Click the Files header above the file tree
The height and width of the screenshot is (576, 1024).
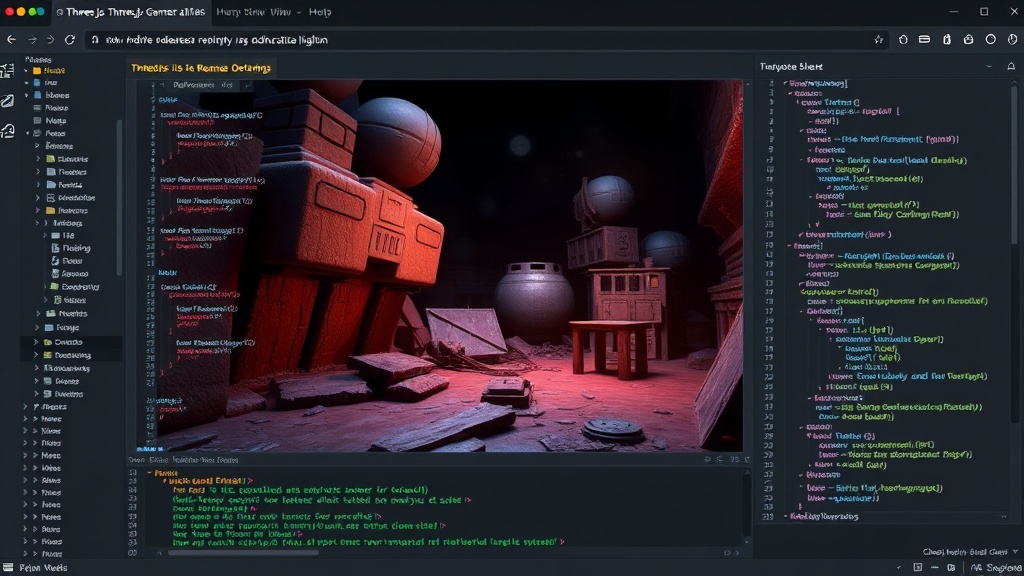pyautogui.click(x=38, y=59)
